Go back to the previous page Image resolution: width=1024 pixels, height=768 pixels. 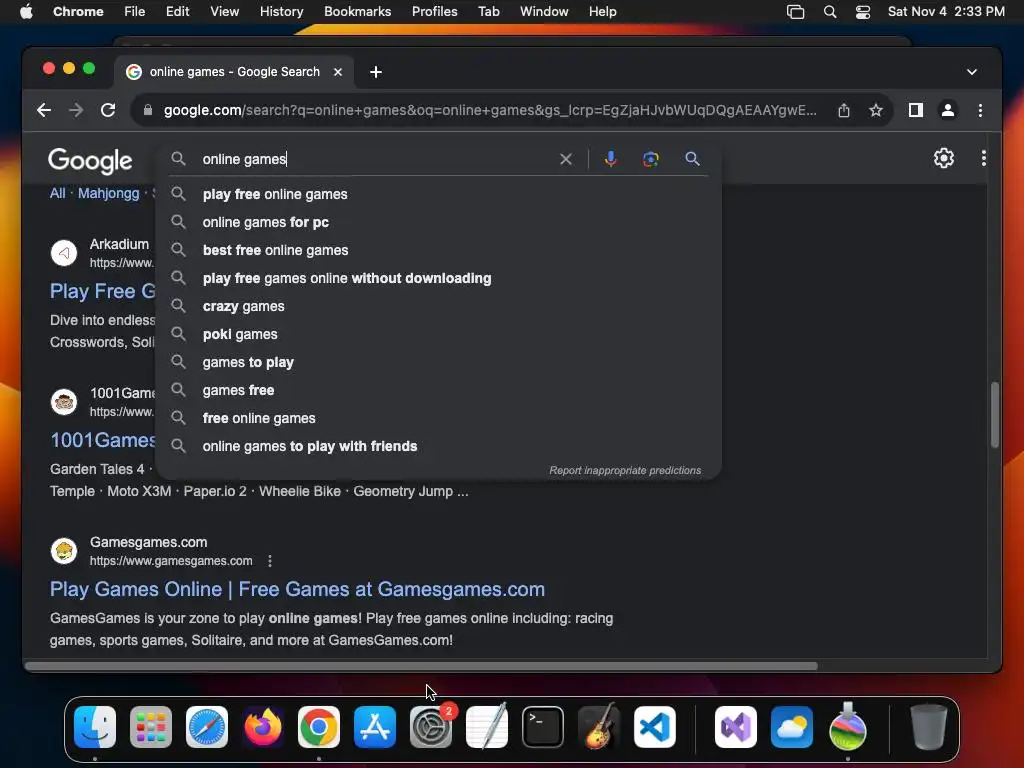click(44, 110)
